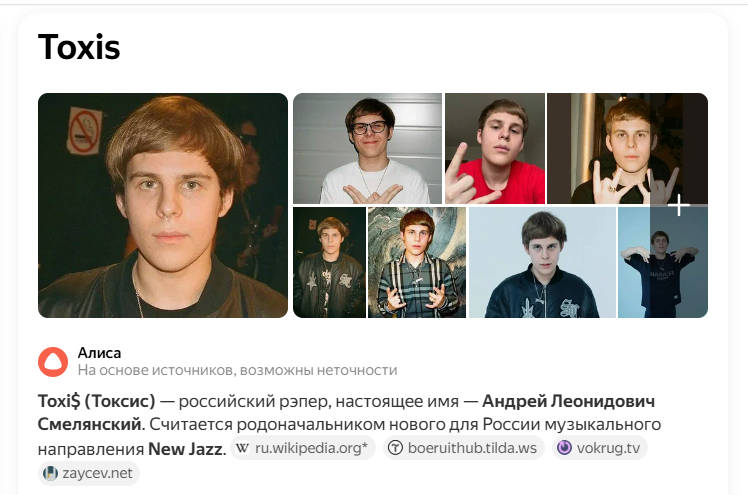The height and width of the screenshot is (495, 748).
Task: Open the black hoodie hand-sign photo
Action: click(x=627, y=149)
